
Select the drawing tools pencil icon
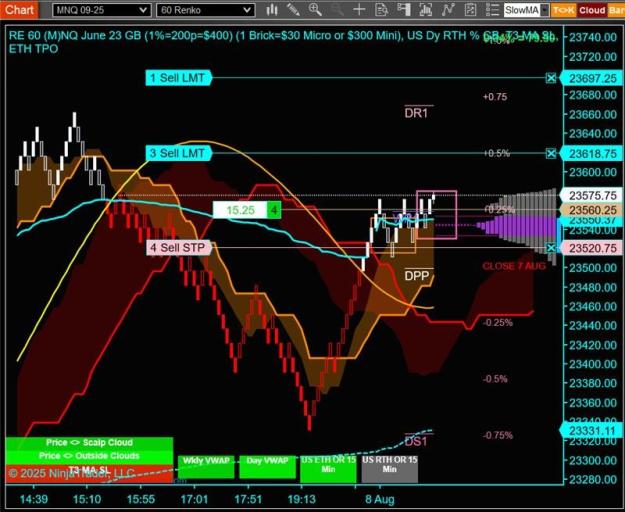[293, 10]
